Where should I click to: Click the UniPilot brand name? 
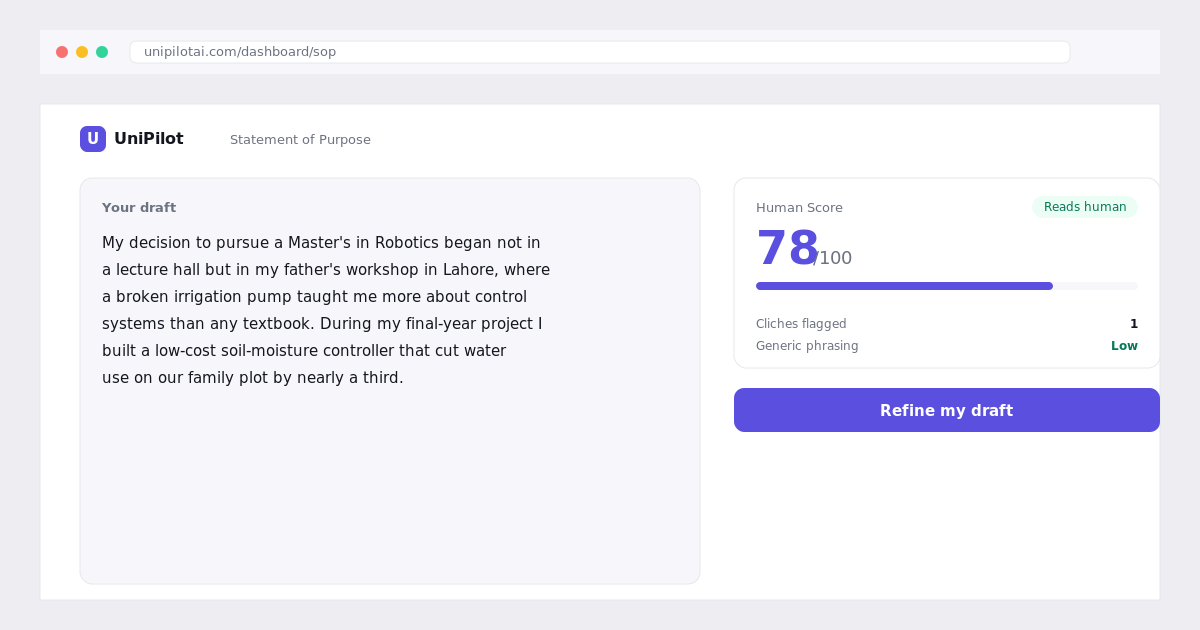pos(149,139)
